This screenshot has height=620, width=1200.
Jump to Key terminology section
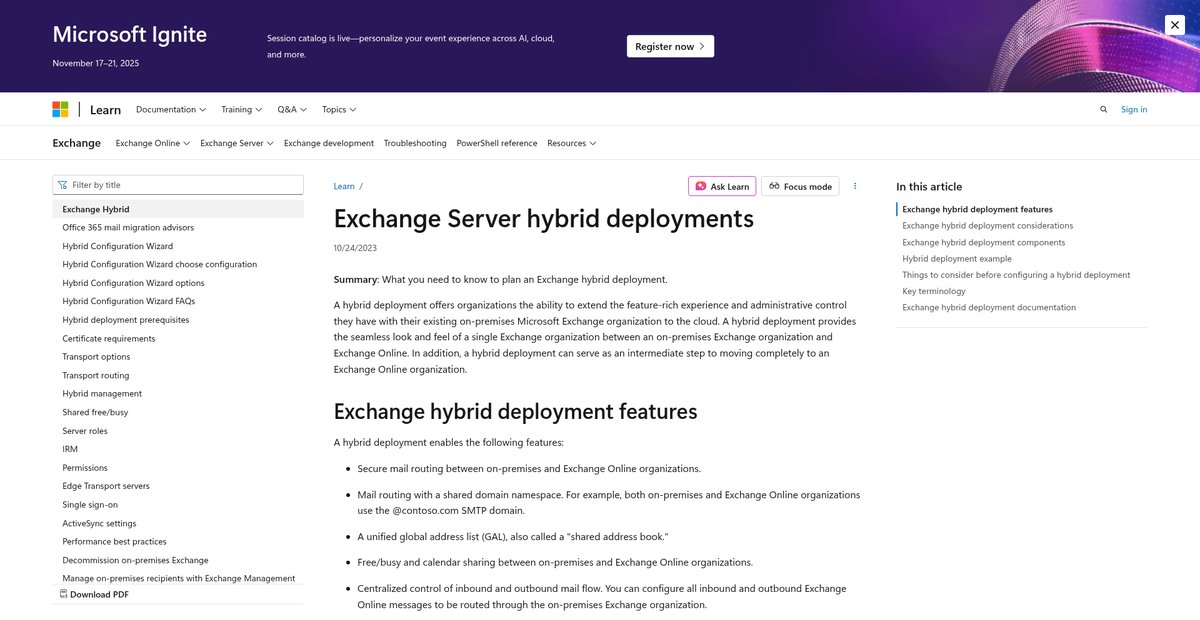[x=934, y=291]
